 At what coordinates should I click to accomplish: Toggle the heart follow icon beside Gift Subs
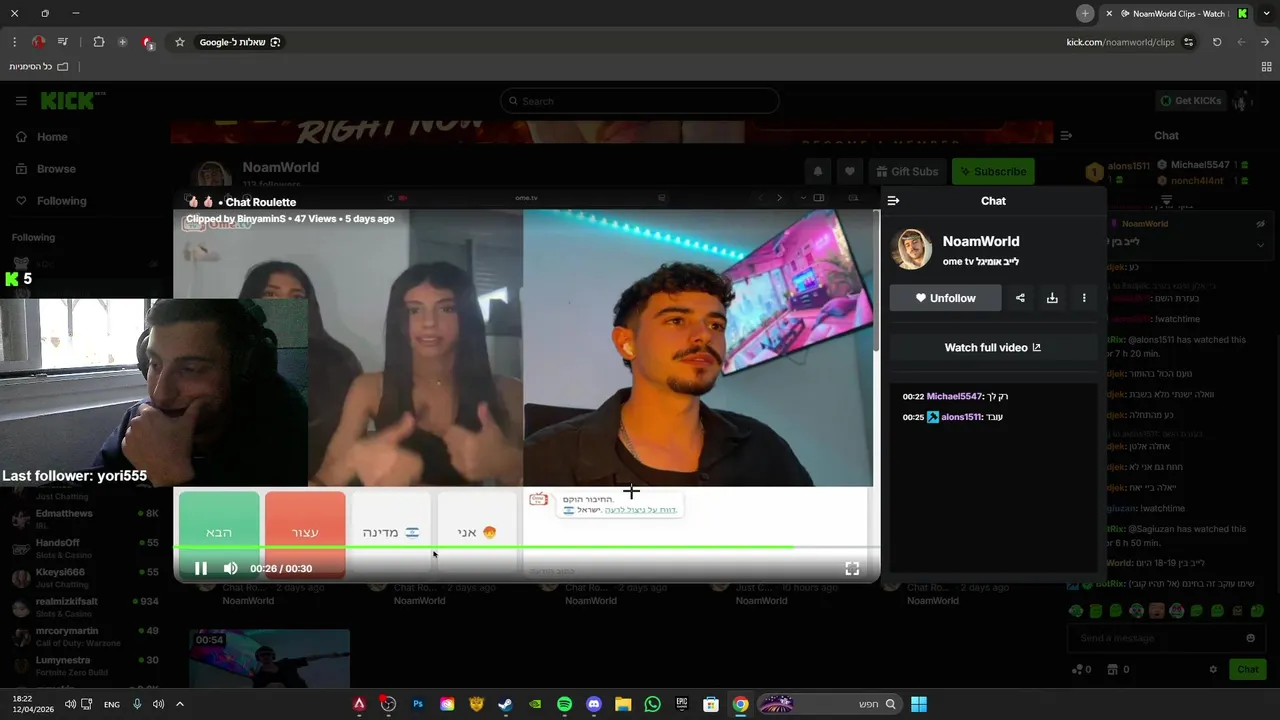pyautogui.click(x=850, y=171)
